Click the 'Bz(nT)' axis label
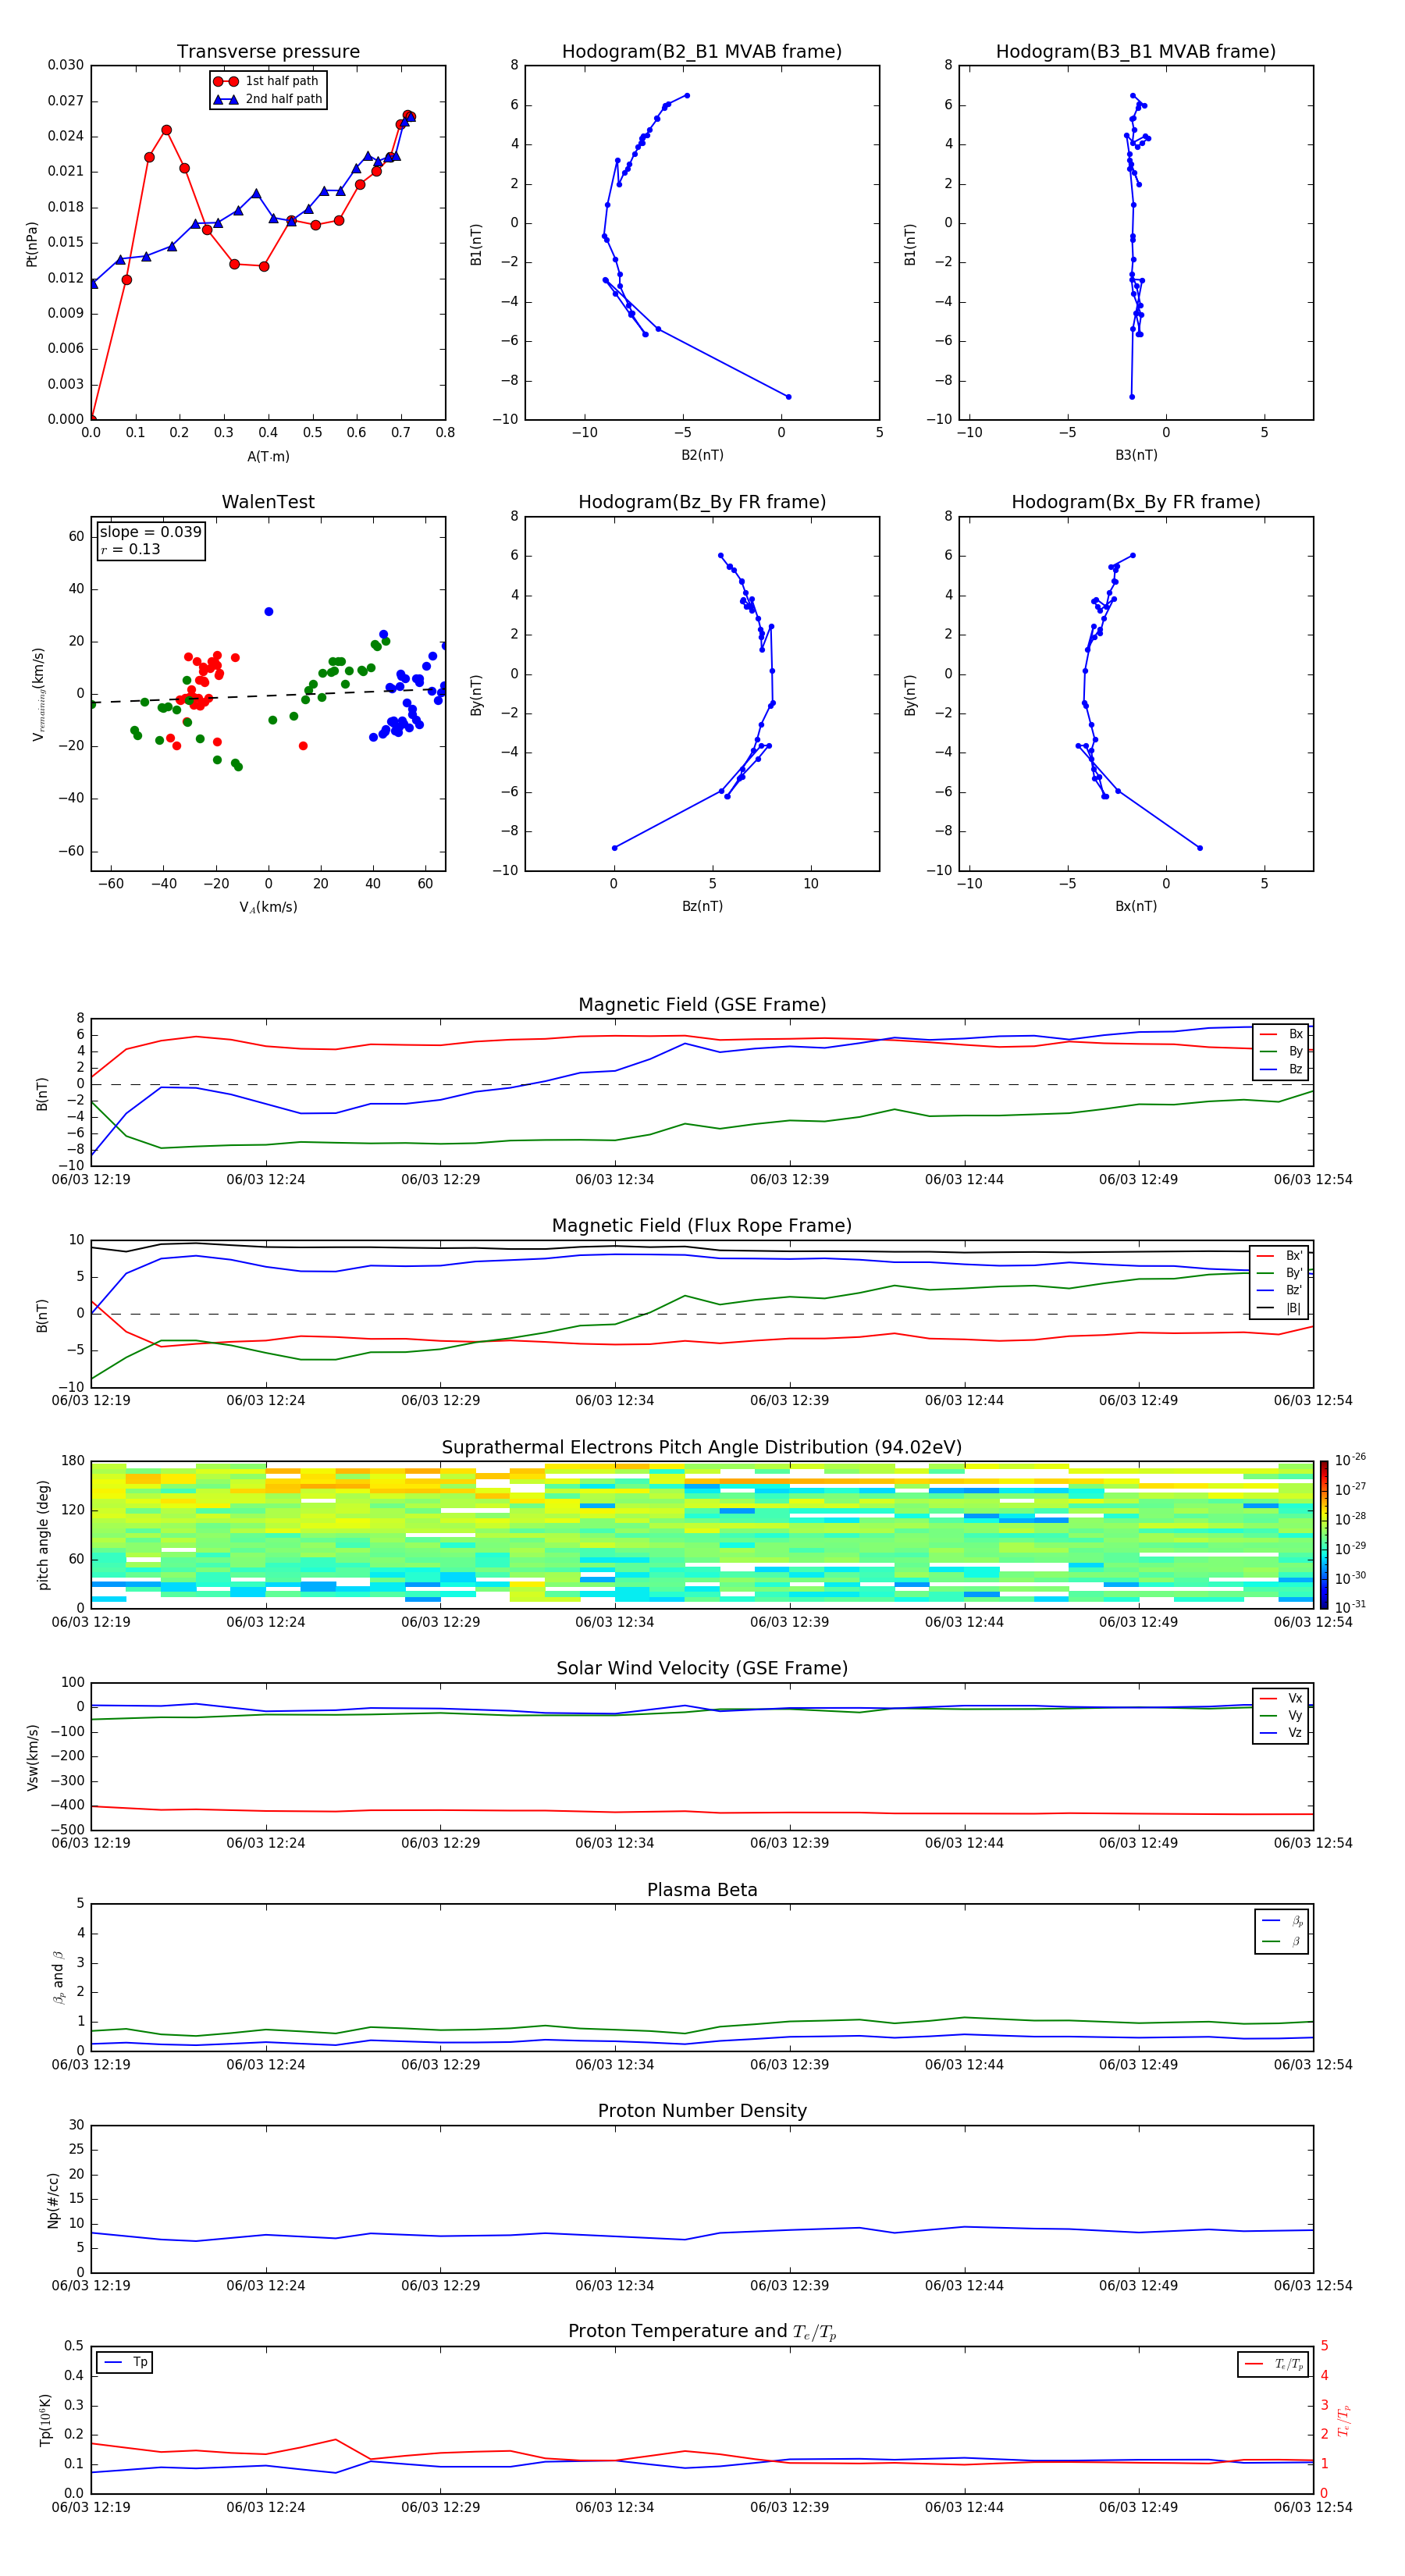The width and height of the screenshot is (1405, 2576). coord(702,906)
